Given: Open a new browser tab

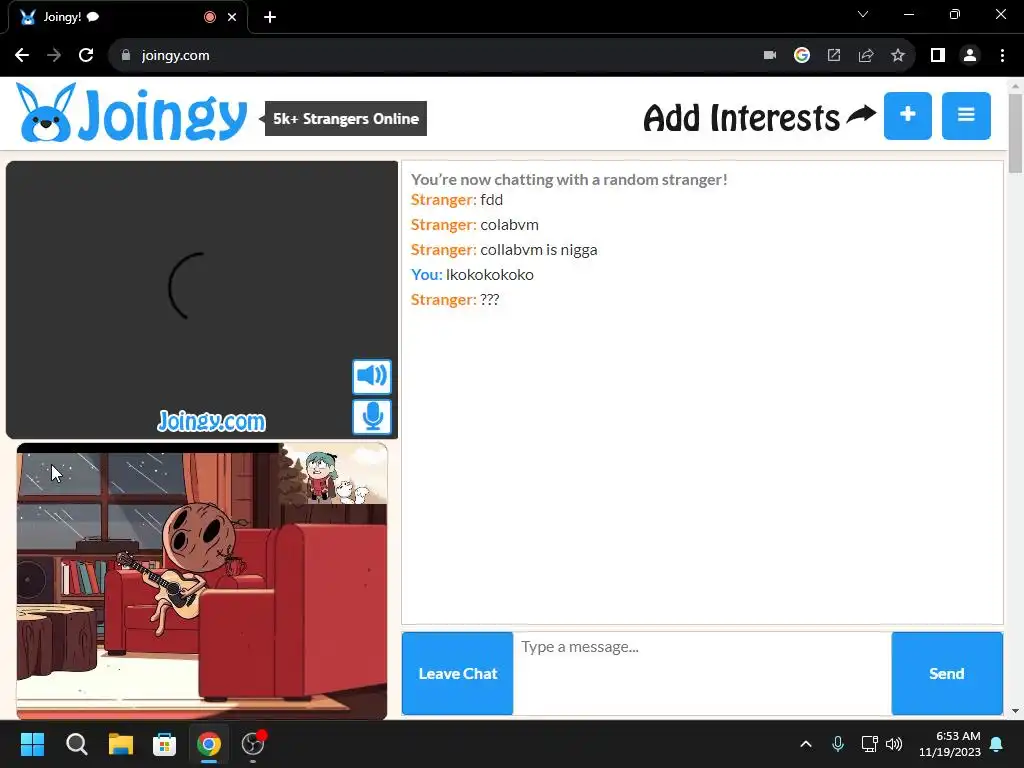Looking at the screenshot, I should click(270, 17).
